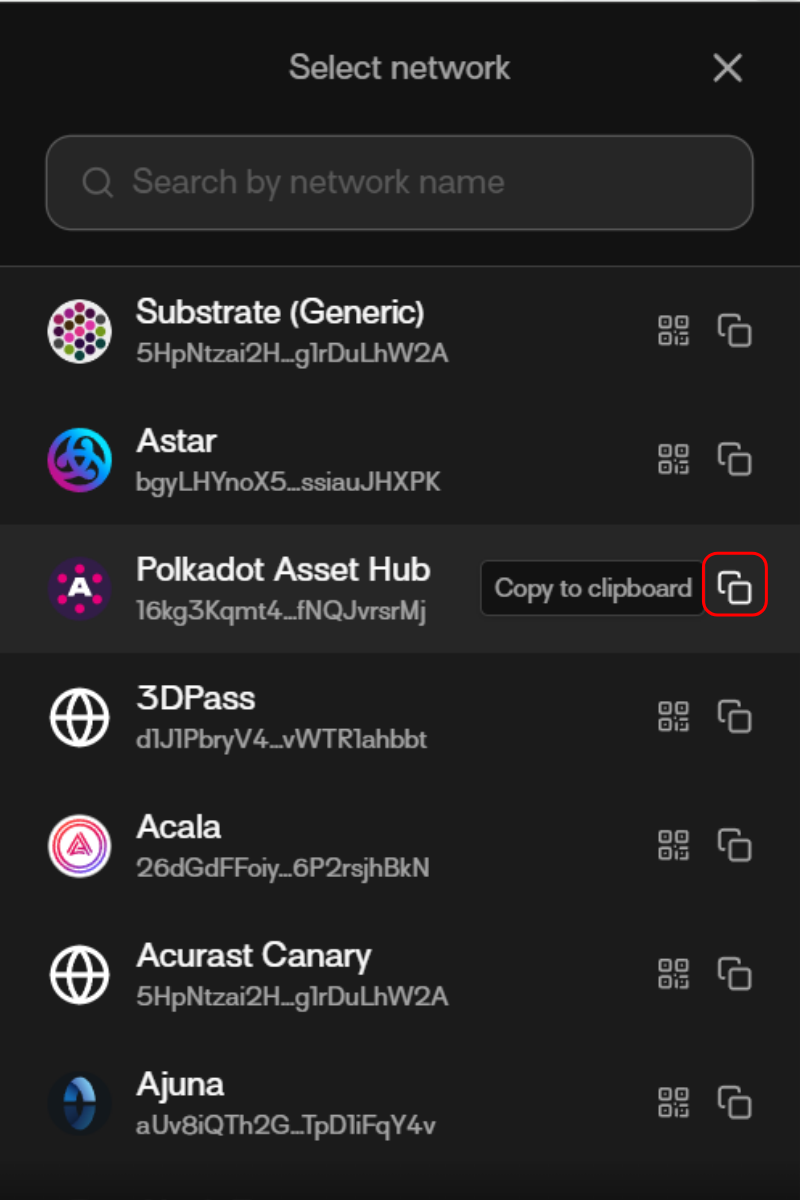This screenshot has height=1200, width=800.
Task: Copy the Astar address to clipboard
Action: point(735,460)
